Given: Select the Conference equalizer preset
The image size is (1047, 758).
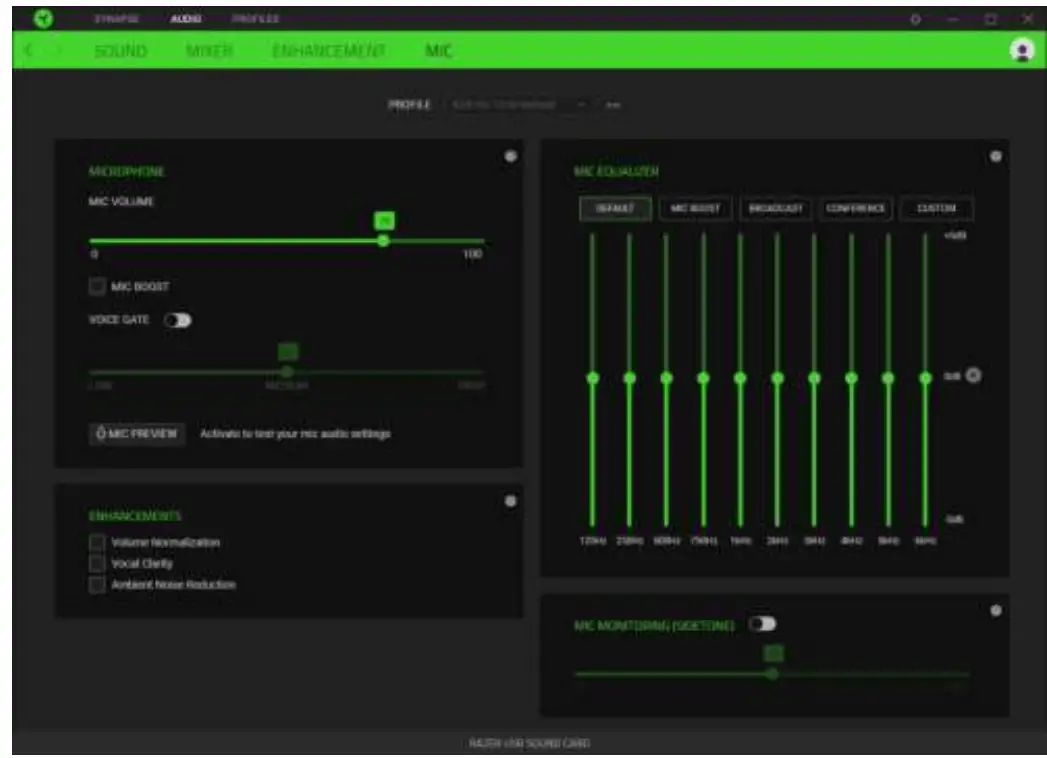Looking at the screenshot, I should pyautogui.click(x=855, y=208).
